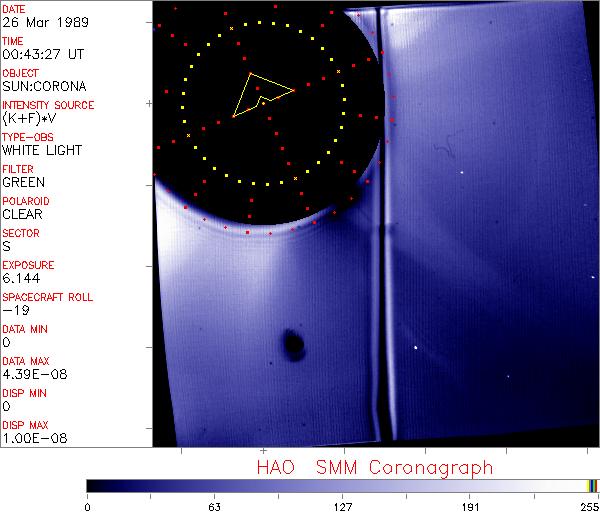This screenshot has height=512, width=600.
Task: Select the exposure value 6.144
Action: pos(21,278)
